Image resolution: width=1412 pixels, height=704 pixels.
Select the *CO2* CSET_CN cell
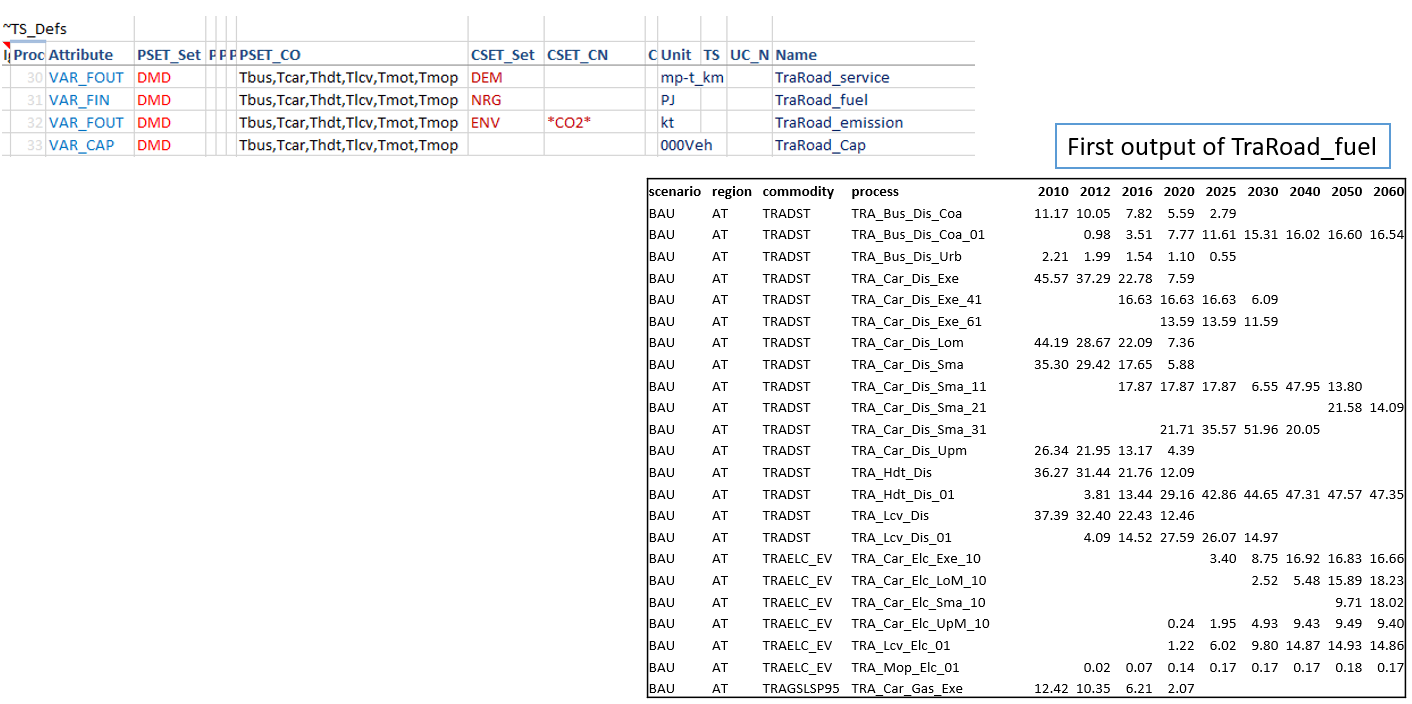569,122
